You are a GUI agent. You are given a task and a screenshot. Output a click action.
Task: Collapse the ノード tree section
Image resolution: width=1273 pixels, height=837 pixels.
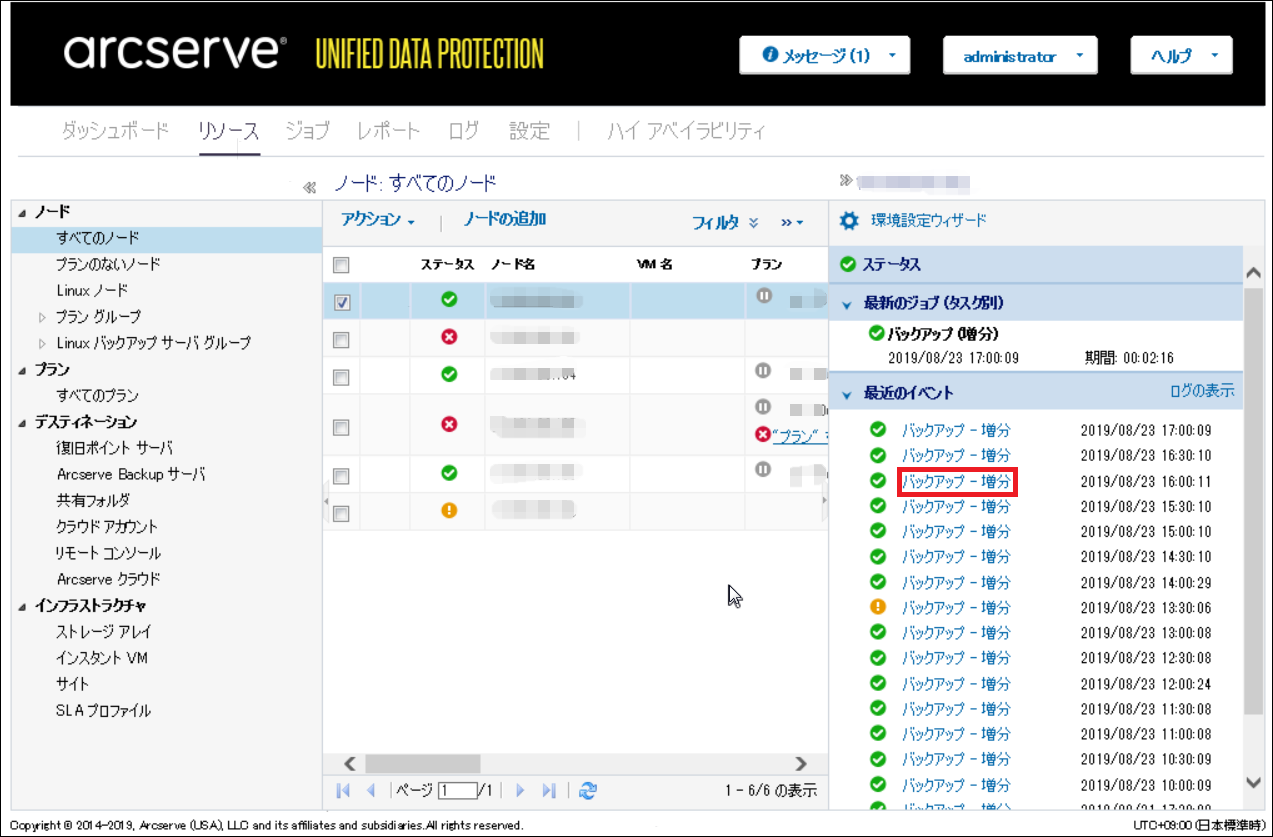coord(23,212)
